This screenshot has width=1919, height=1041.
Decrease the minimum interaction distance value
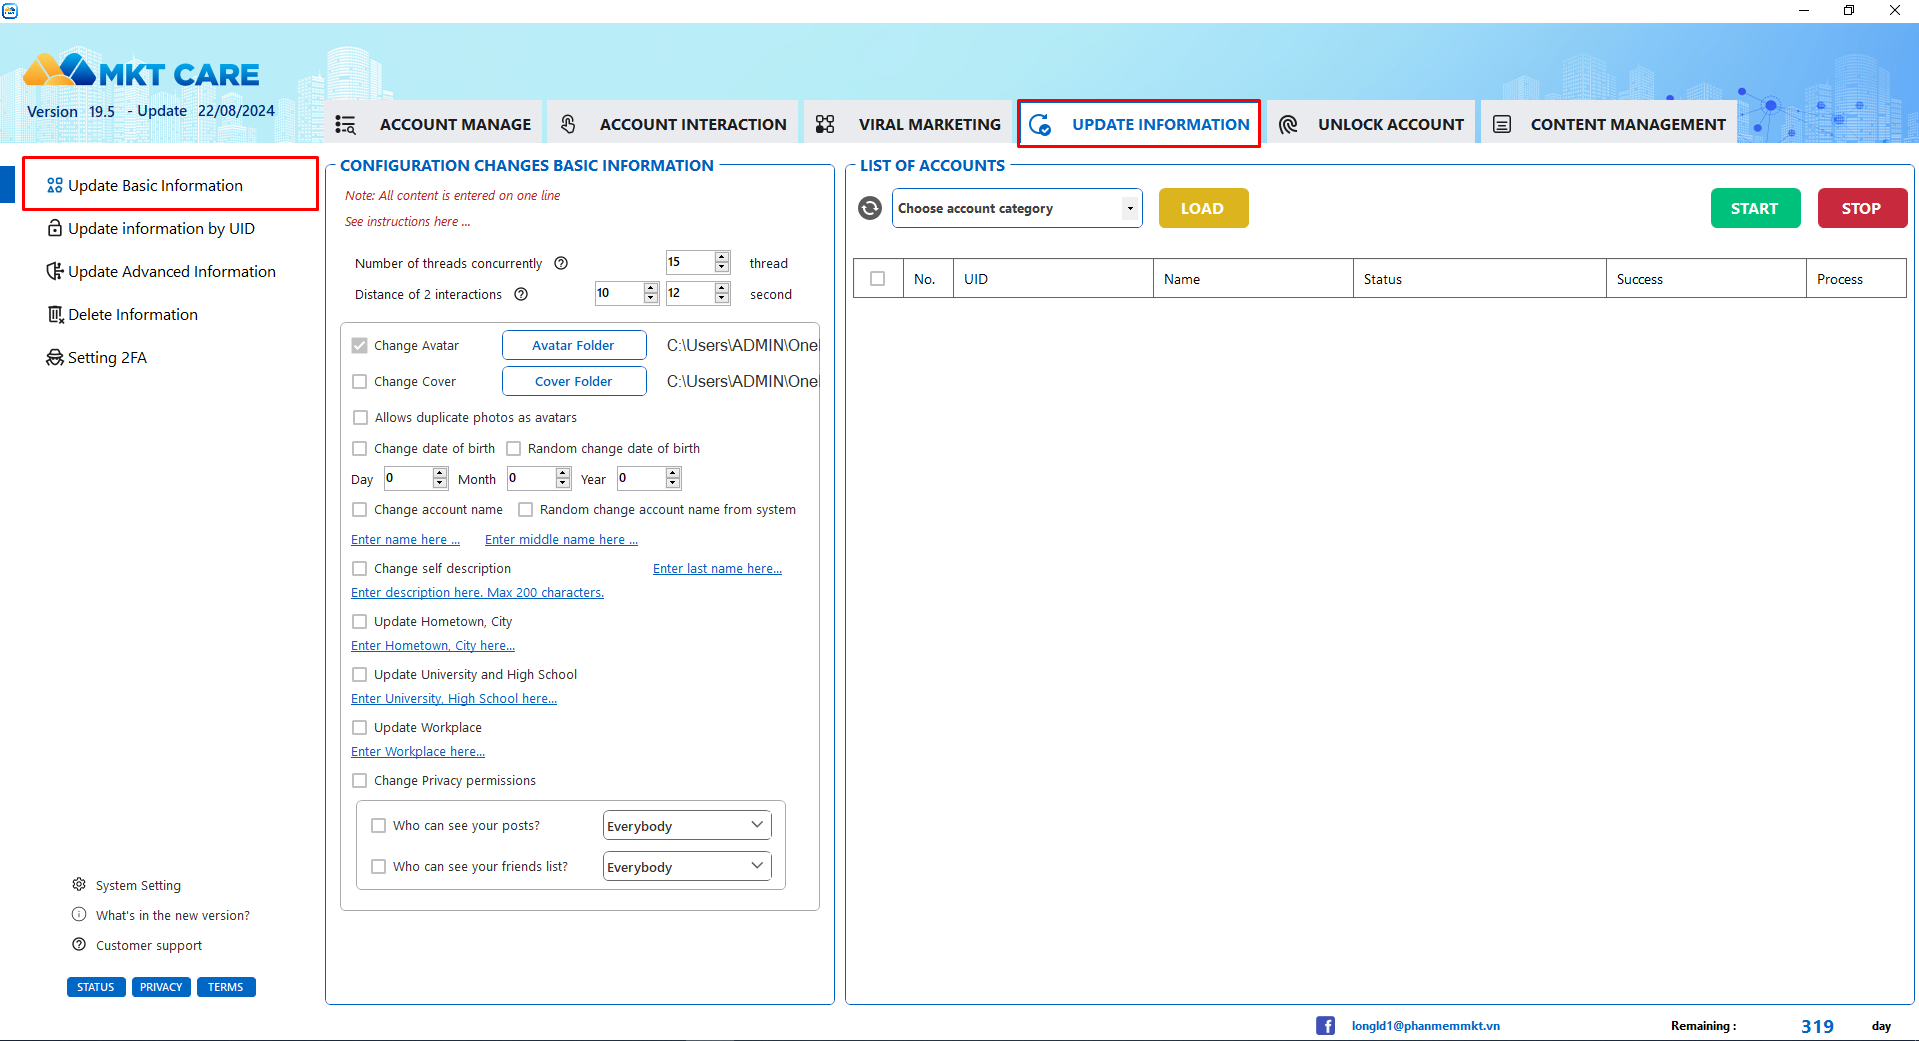(x=651, y=298)
